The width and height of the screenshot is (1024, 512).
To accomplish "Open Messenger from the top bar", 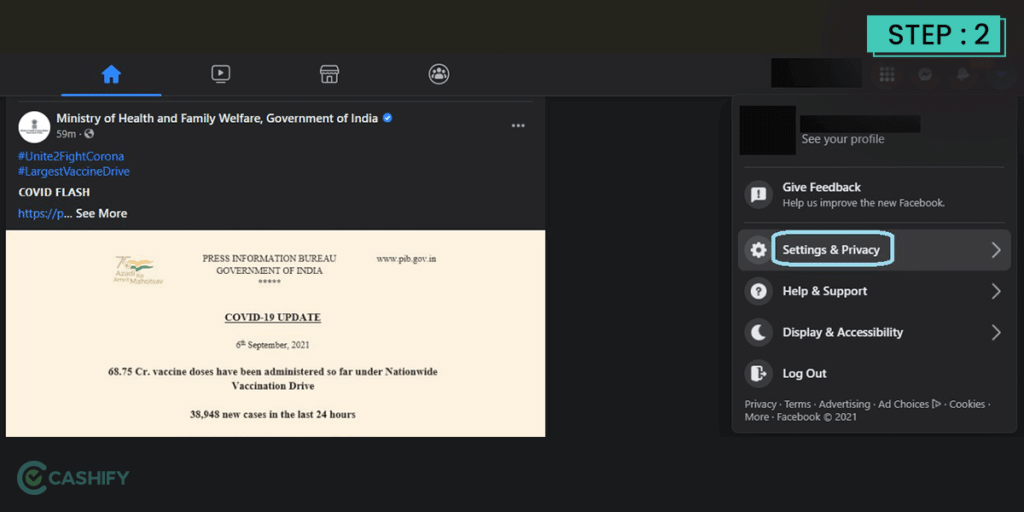I will (x=925, y=74).
